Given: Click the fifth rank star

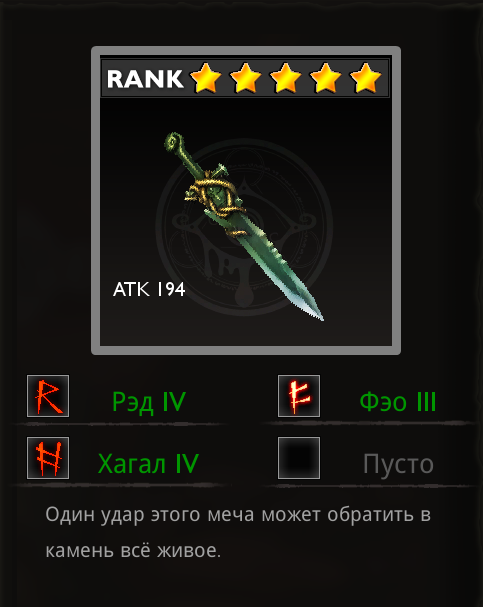Looking at the screenshot, I should click(x=365, y=78).
